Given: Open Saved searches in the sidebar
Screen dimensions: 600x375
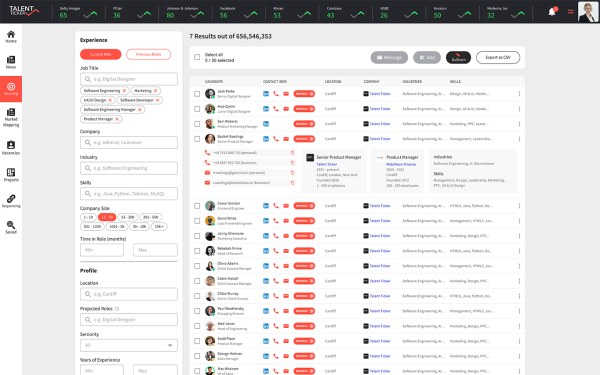Looking at the screenshot, I should pyautogui.click(x=11, y=227).
